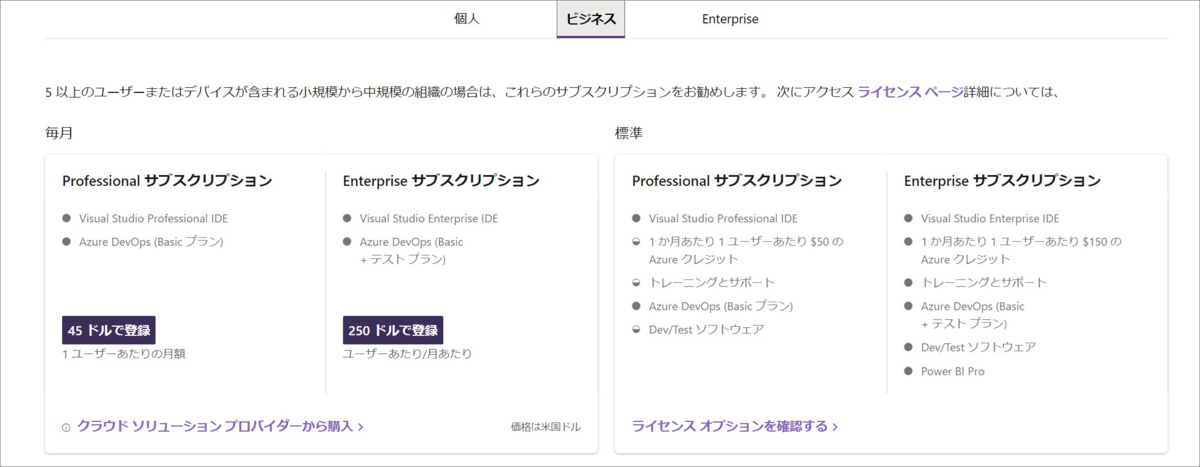Click トレーニングとサポート in standard Enterprise list
Image resolution: width=1200 pixels, height=467 pixels.
click(x=984, y=282)
